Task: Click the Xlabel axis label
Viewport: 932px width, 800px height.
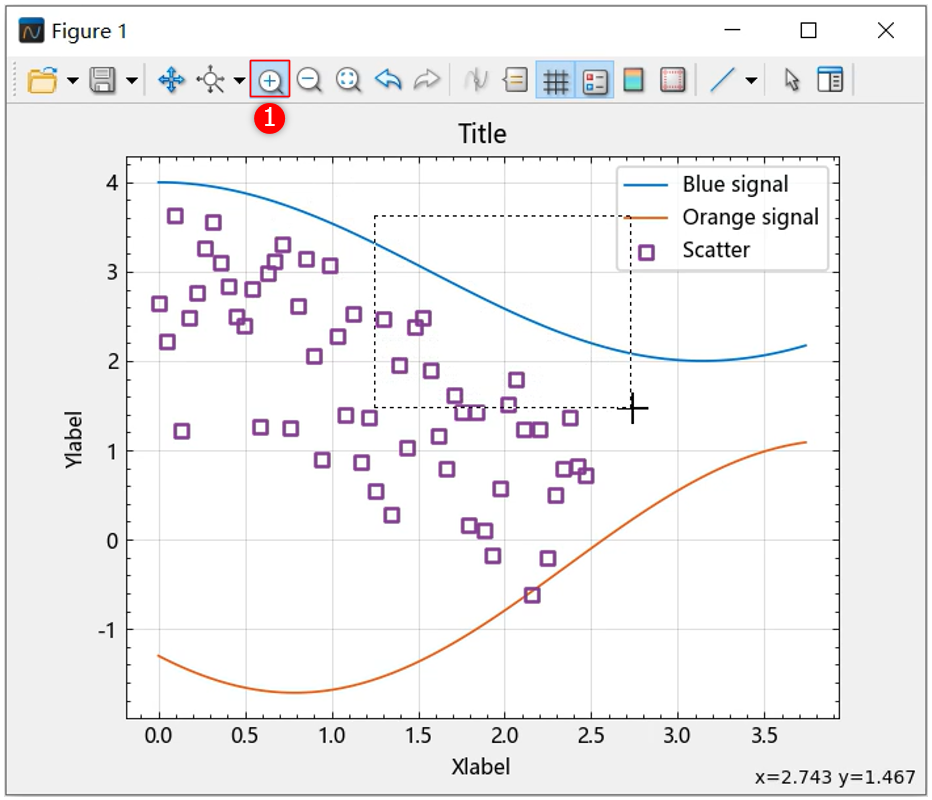Action: [x=481, y=767]
